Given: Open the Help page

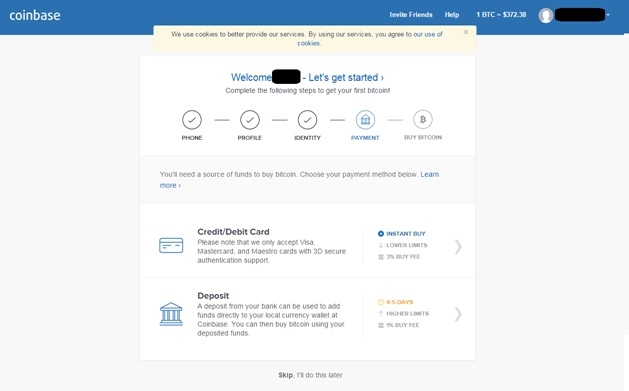Looking at the screenshot, I should pyautogui.click(x=452, y=15).
